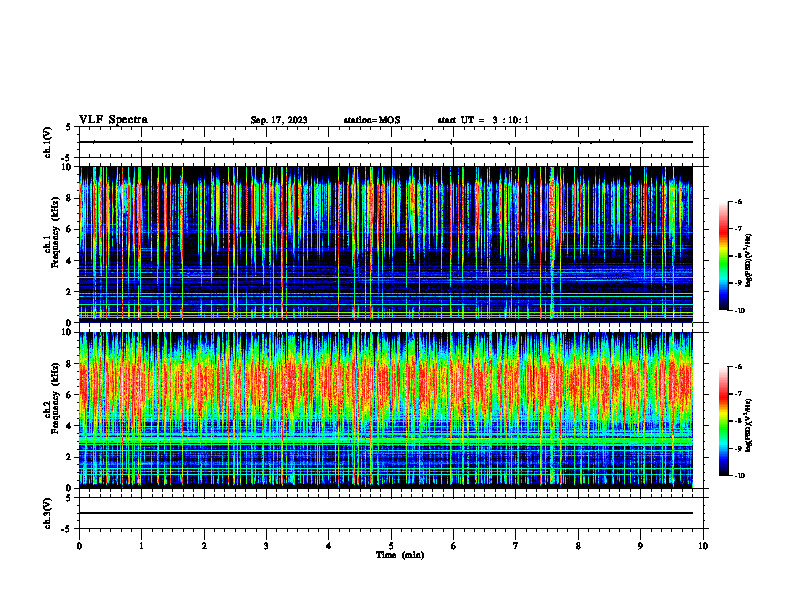Click the '3' tick on the time axis

(x=266, y=546)
